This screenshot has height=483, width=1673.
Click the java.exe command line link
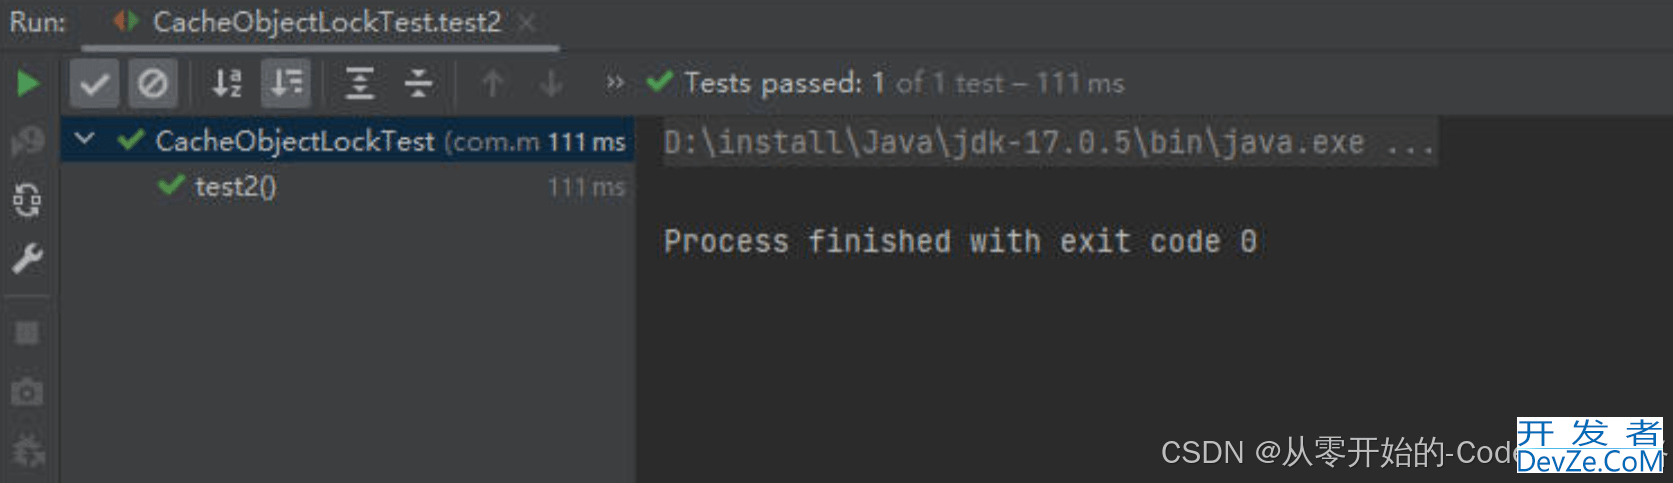tap(1049, 142)
